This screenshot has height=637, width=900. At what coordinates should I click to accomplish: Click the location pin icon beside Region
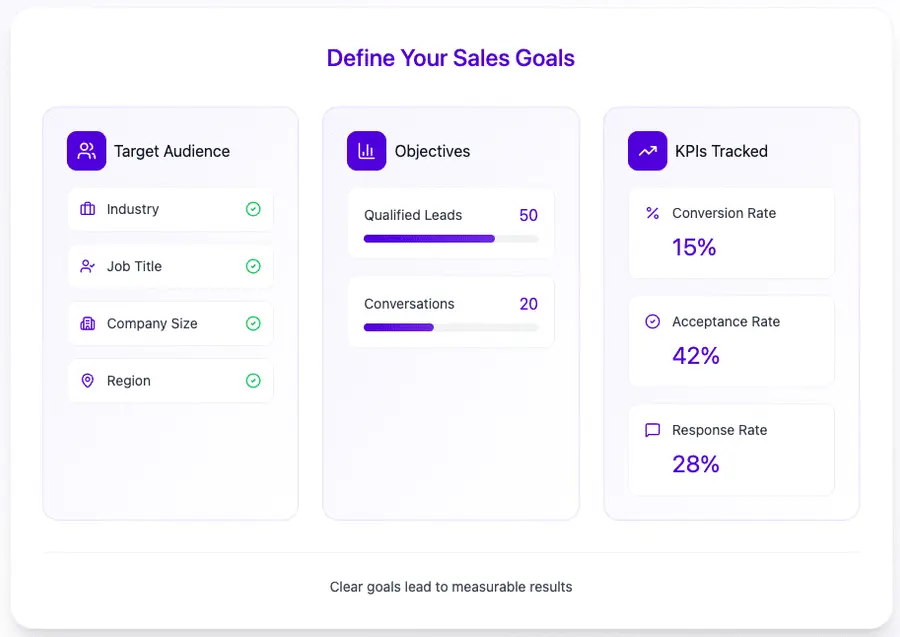(88, 380)
